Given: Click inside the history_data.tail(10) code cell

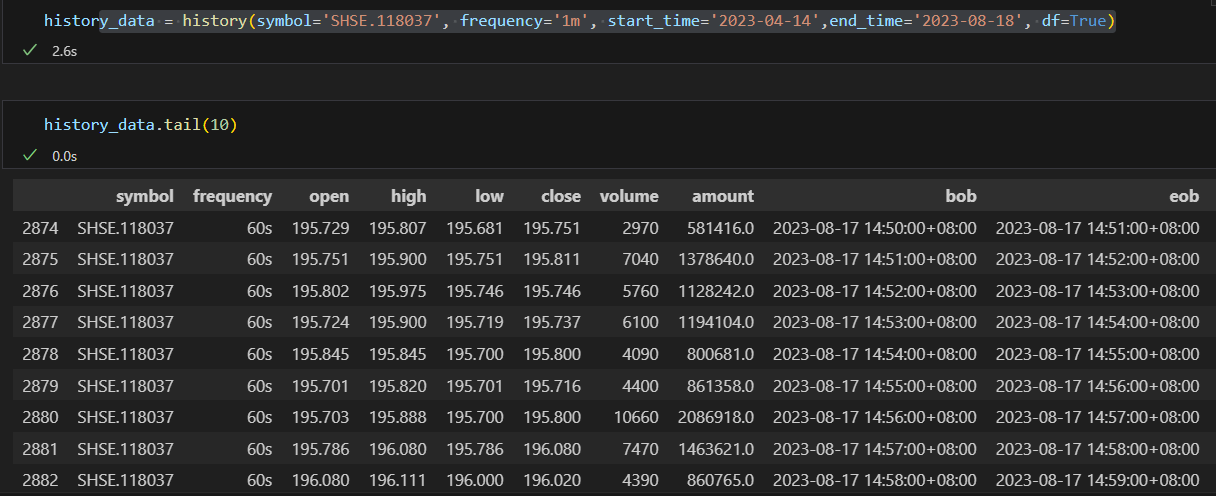Looking at the screenshot, I should coord(608,125).
